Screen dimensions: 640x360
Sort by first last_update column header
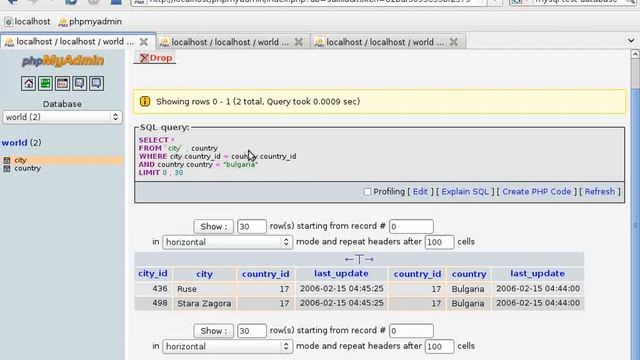coord(342,273)
